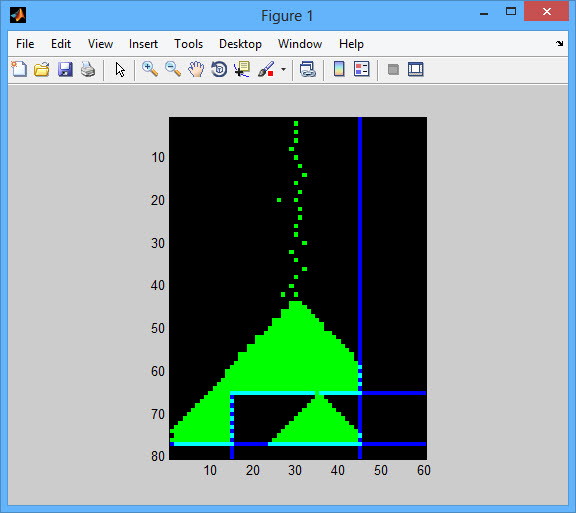
Task: Open the Tools menu
Action: [188, 44]
